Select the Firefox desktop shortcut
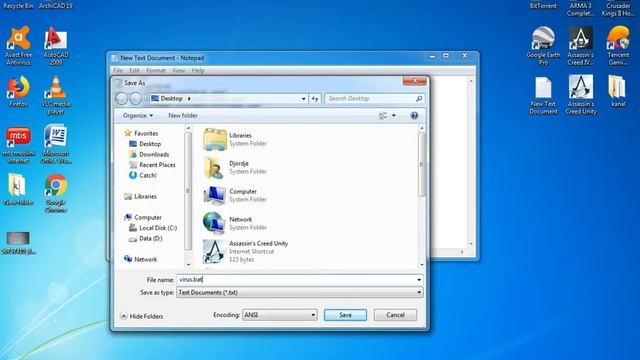 coord(18,91)
